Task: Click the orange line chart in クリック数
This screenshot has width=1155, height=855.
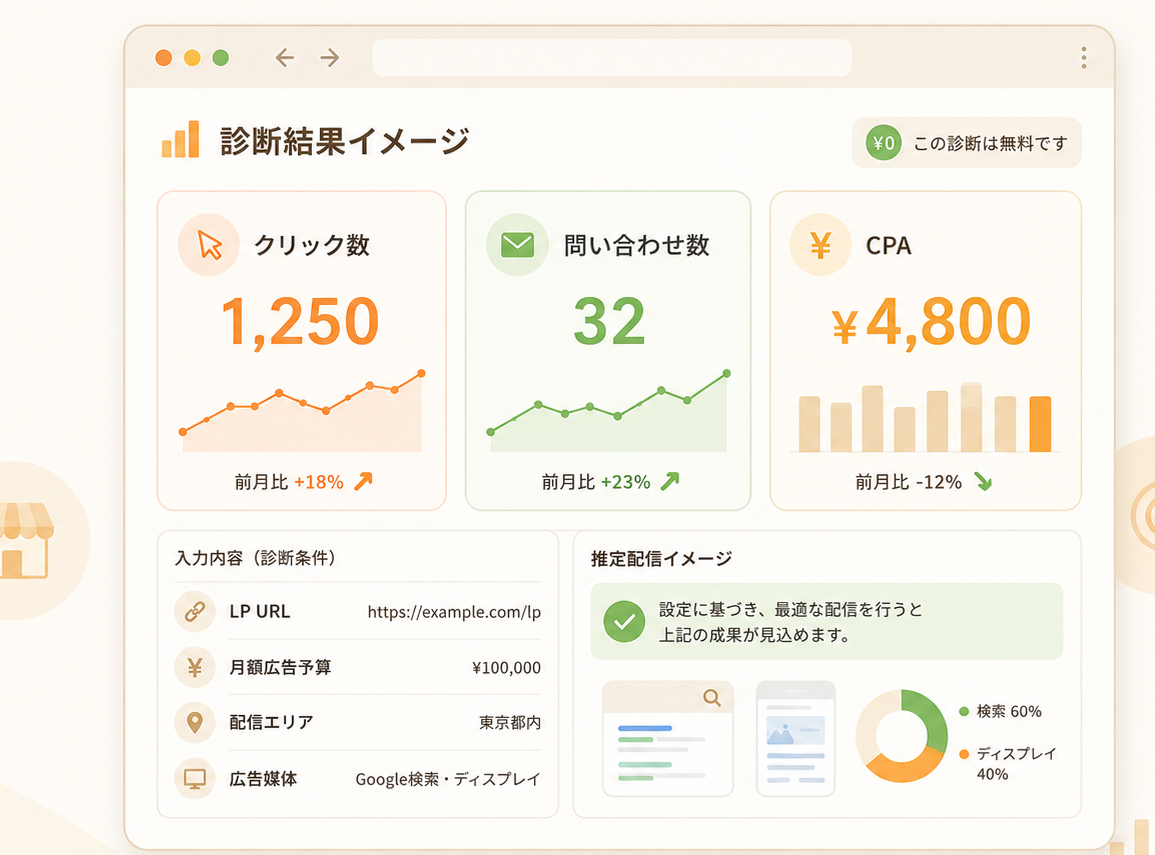Action: point(302,411)
